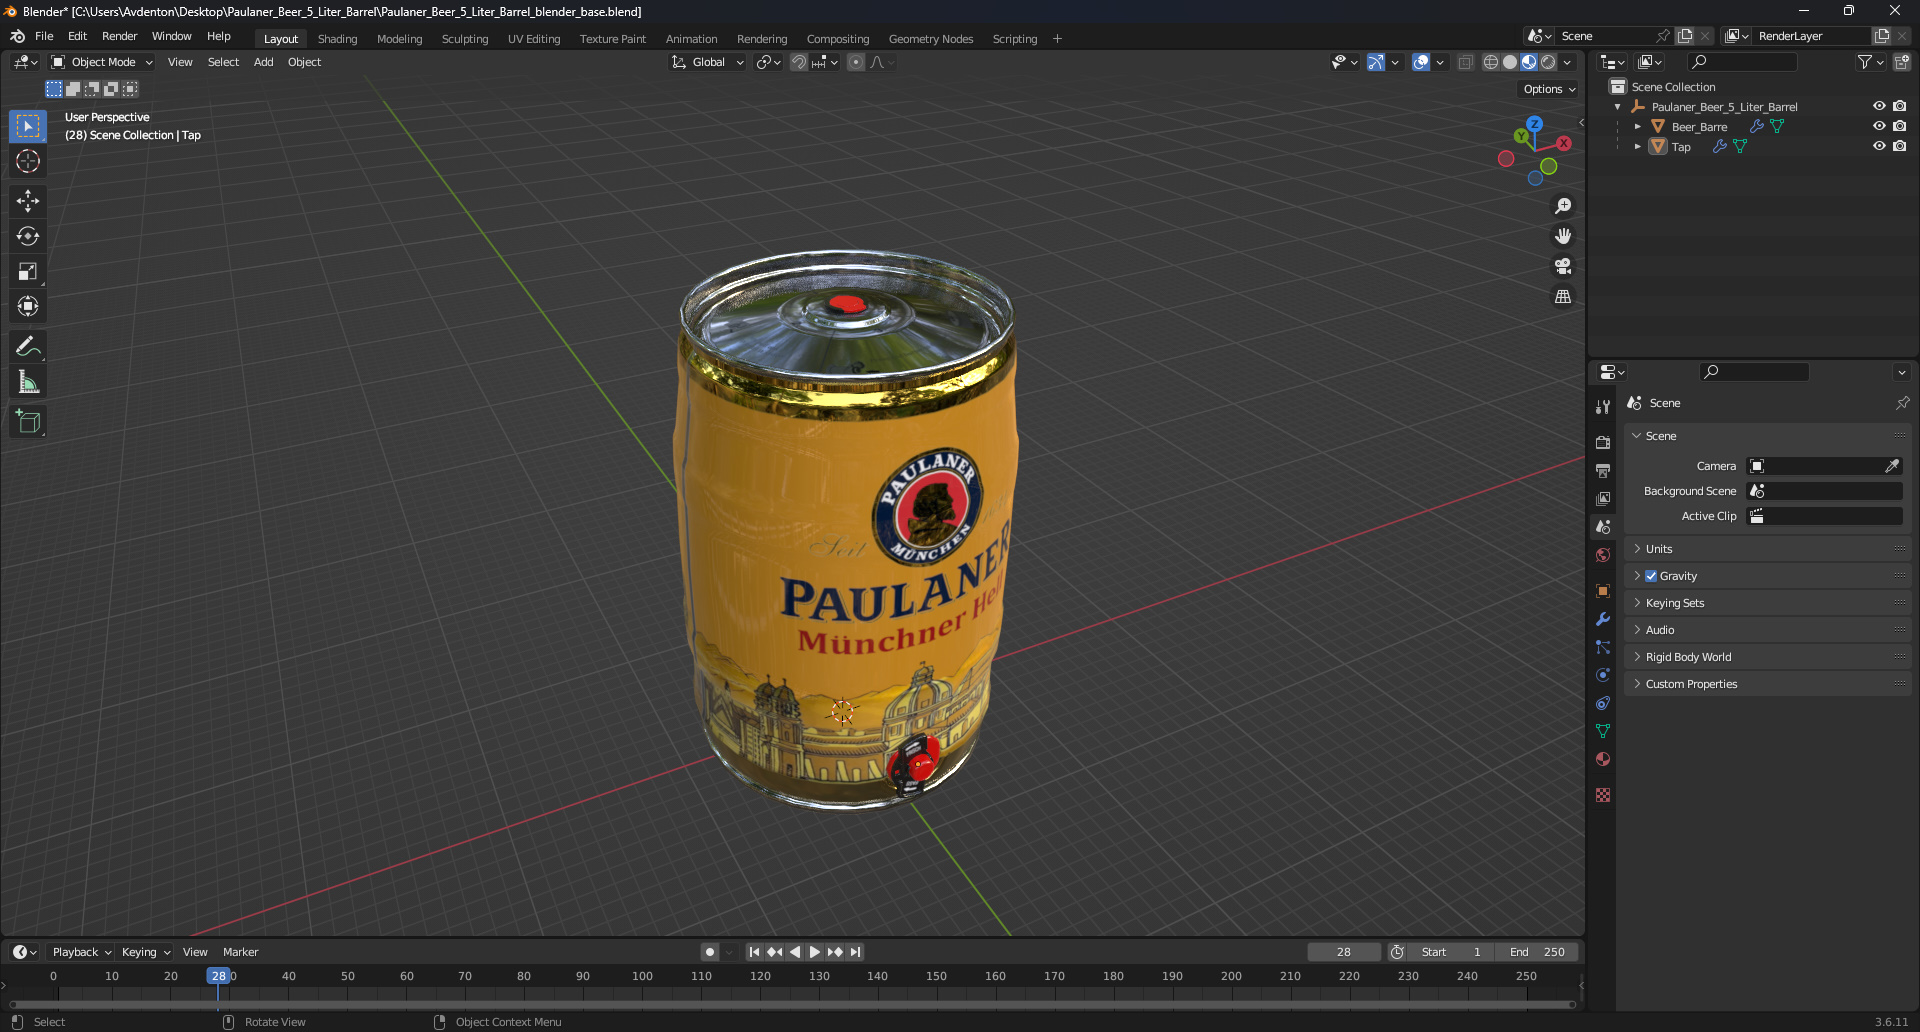Open the File menu

[44, 36]
